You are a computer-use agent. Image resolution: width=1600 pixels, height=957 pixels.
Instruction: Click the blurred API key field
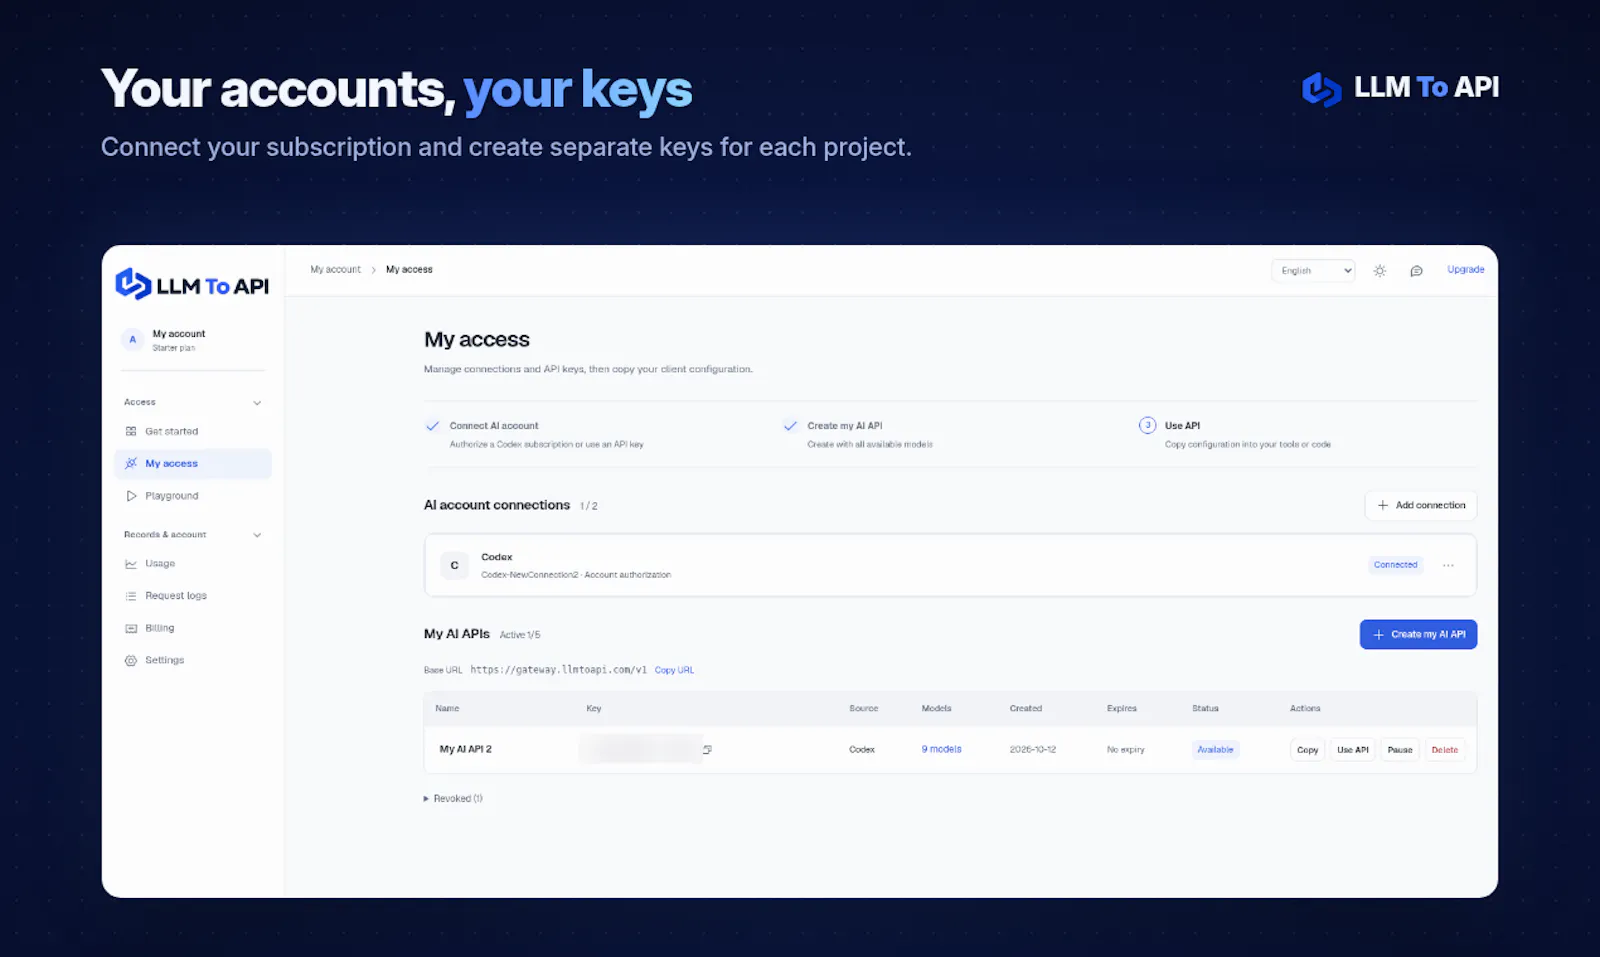tap(640, 749)
